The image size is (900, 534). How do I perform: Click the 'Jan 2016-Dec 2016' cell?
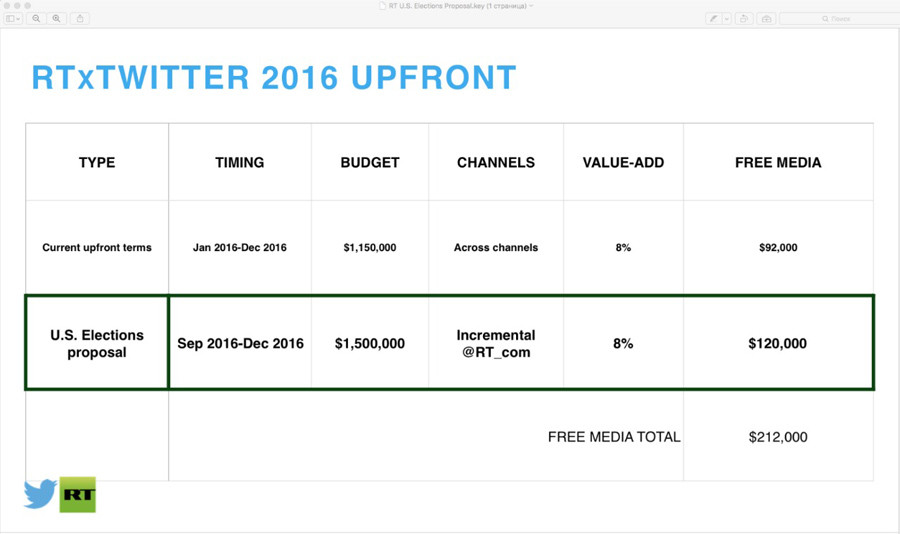click(x=240, y=247)
